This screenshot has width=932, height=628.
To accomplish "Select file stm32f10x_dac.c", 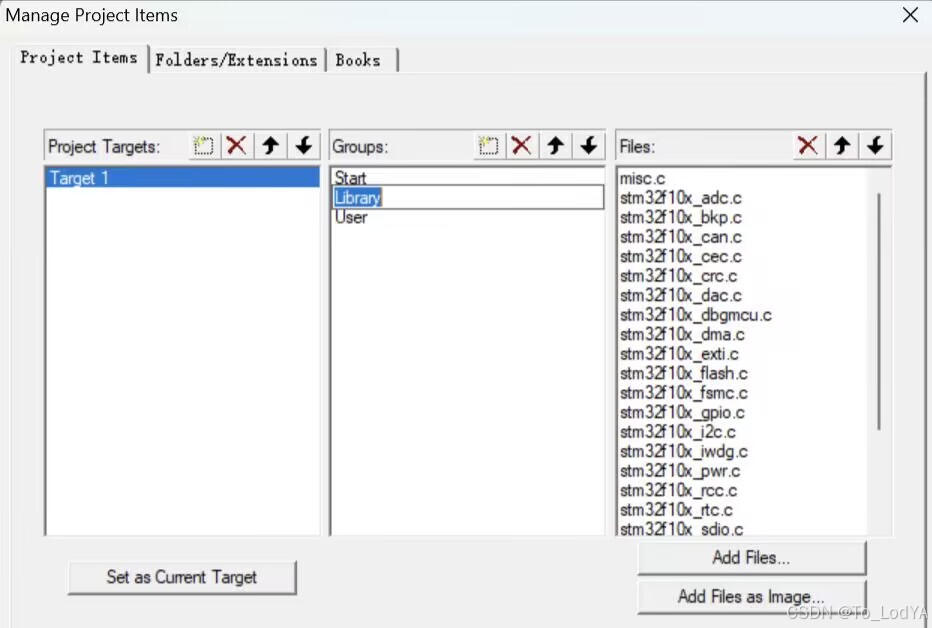I will pyautogui.click(x=681, y=295).
